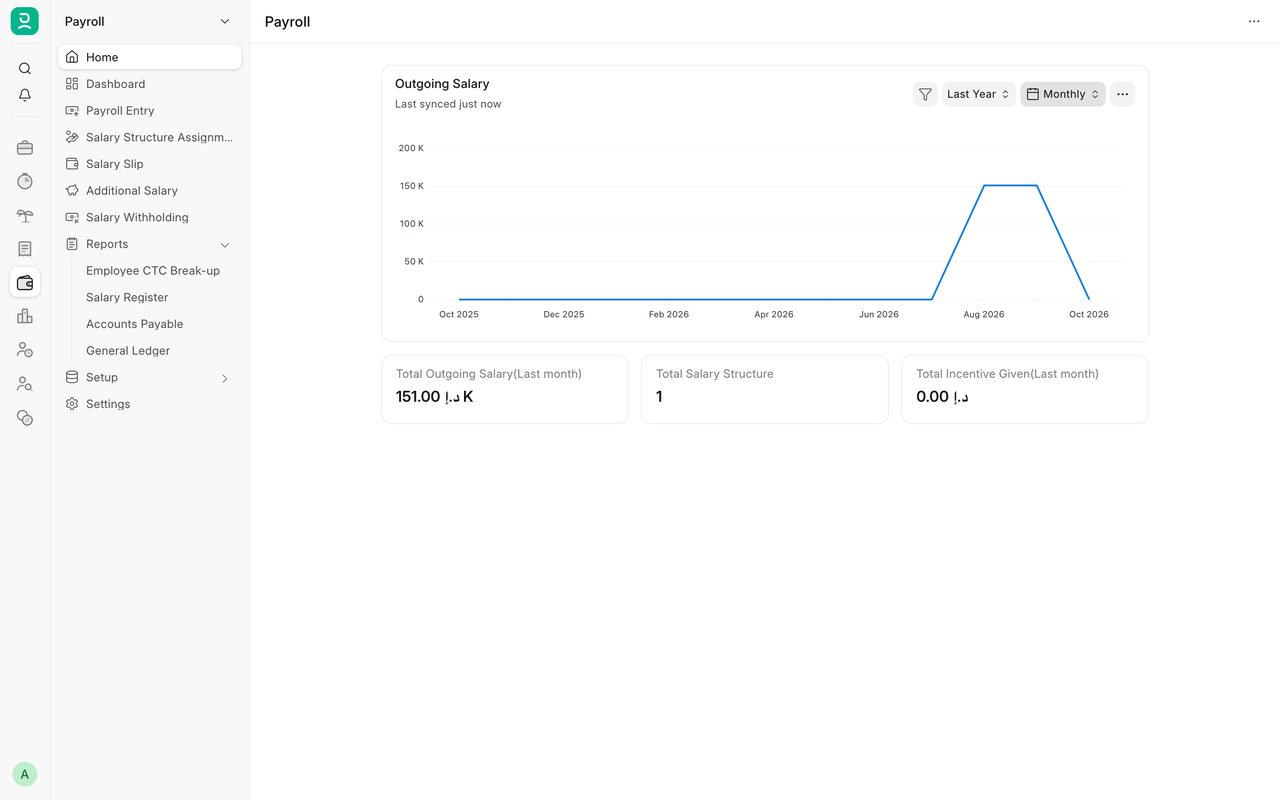Expand the Setup section chevron
This screenshot has width=1280, height=800.
[x=225, y=378]
